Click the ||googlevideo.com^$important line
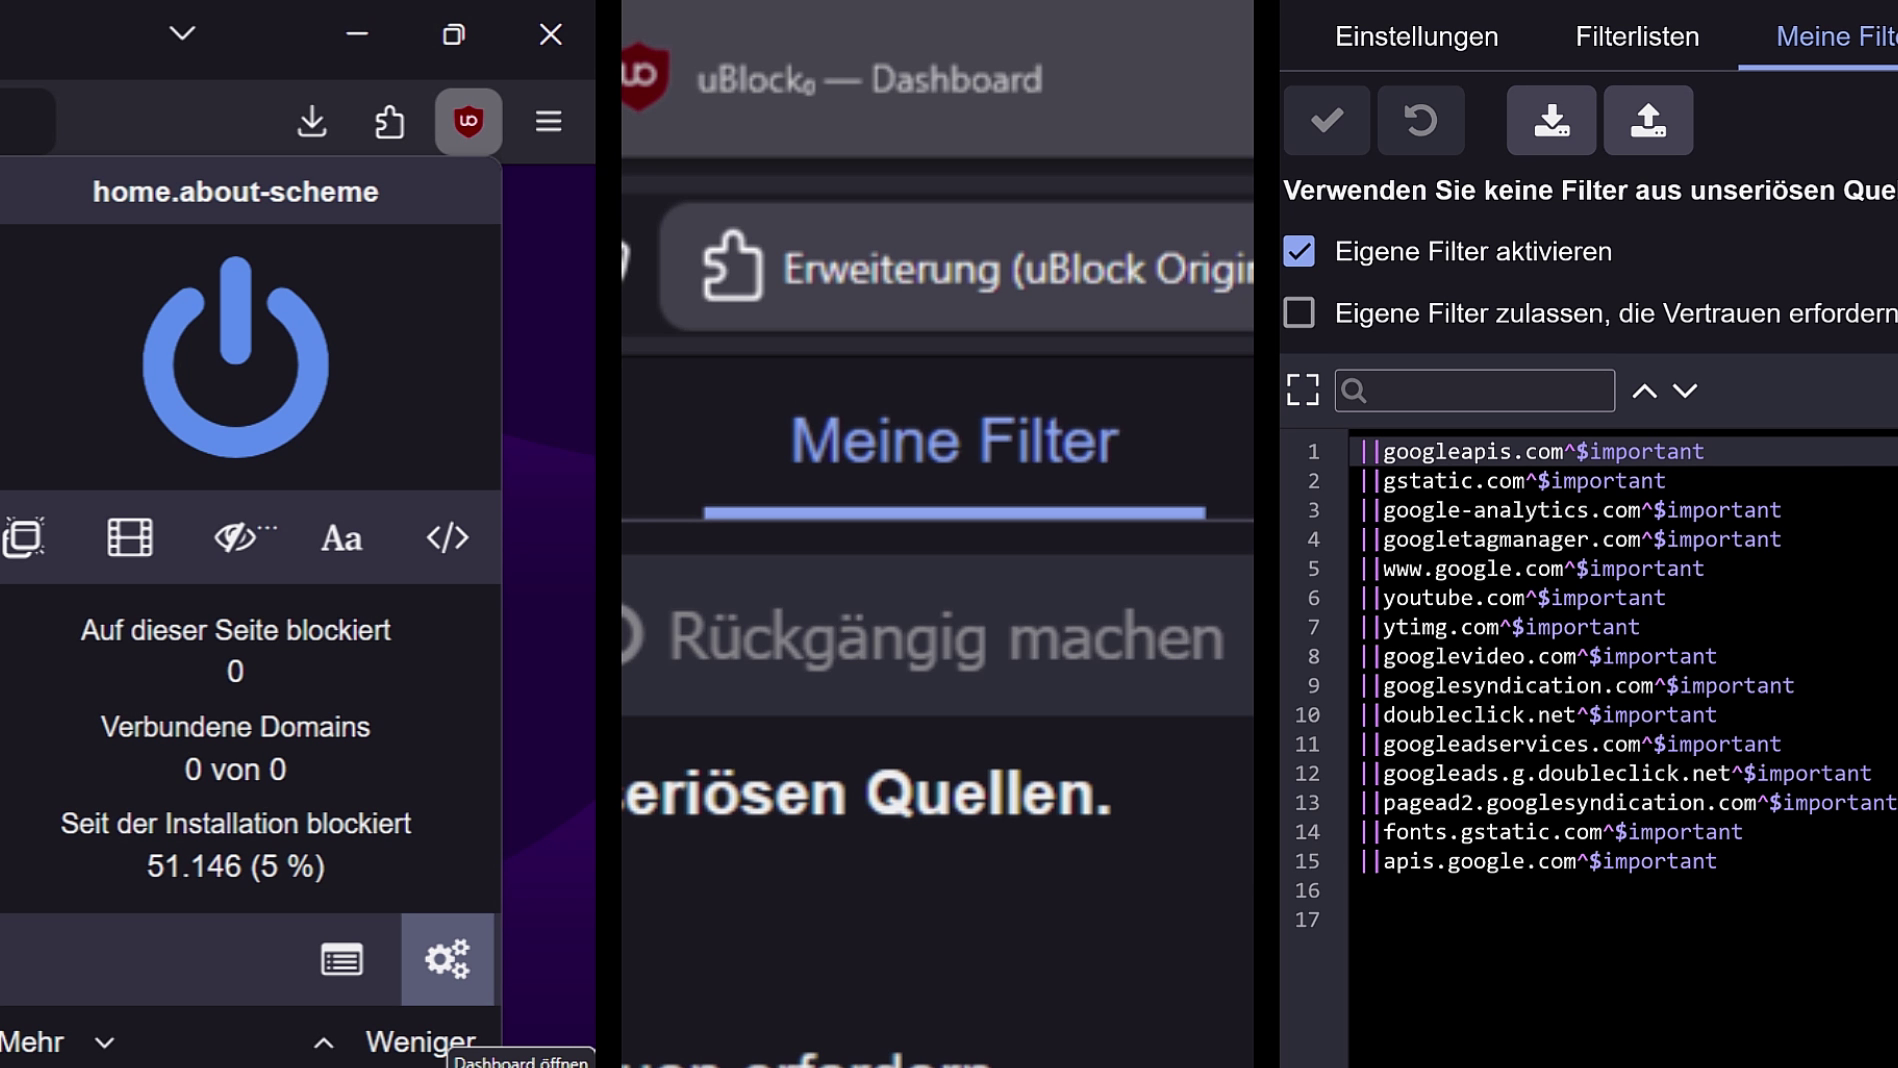Image resolution: width=1898 pixels, height=1068 pixels. point(1538,657)
